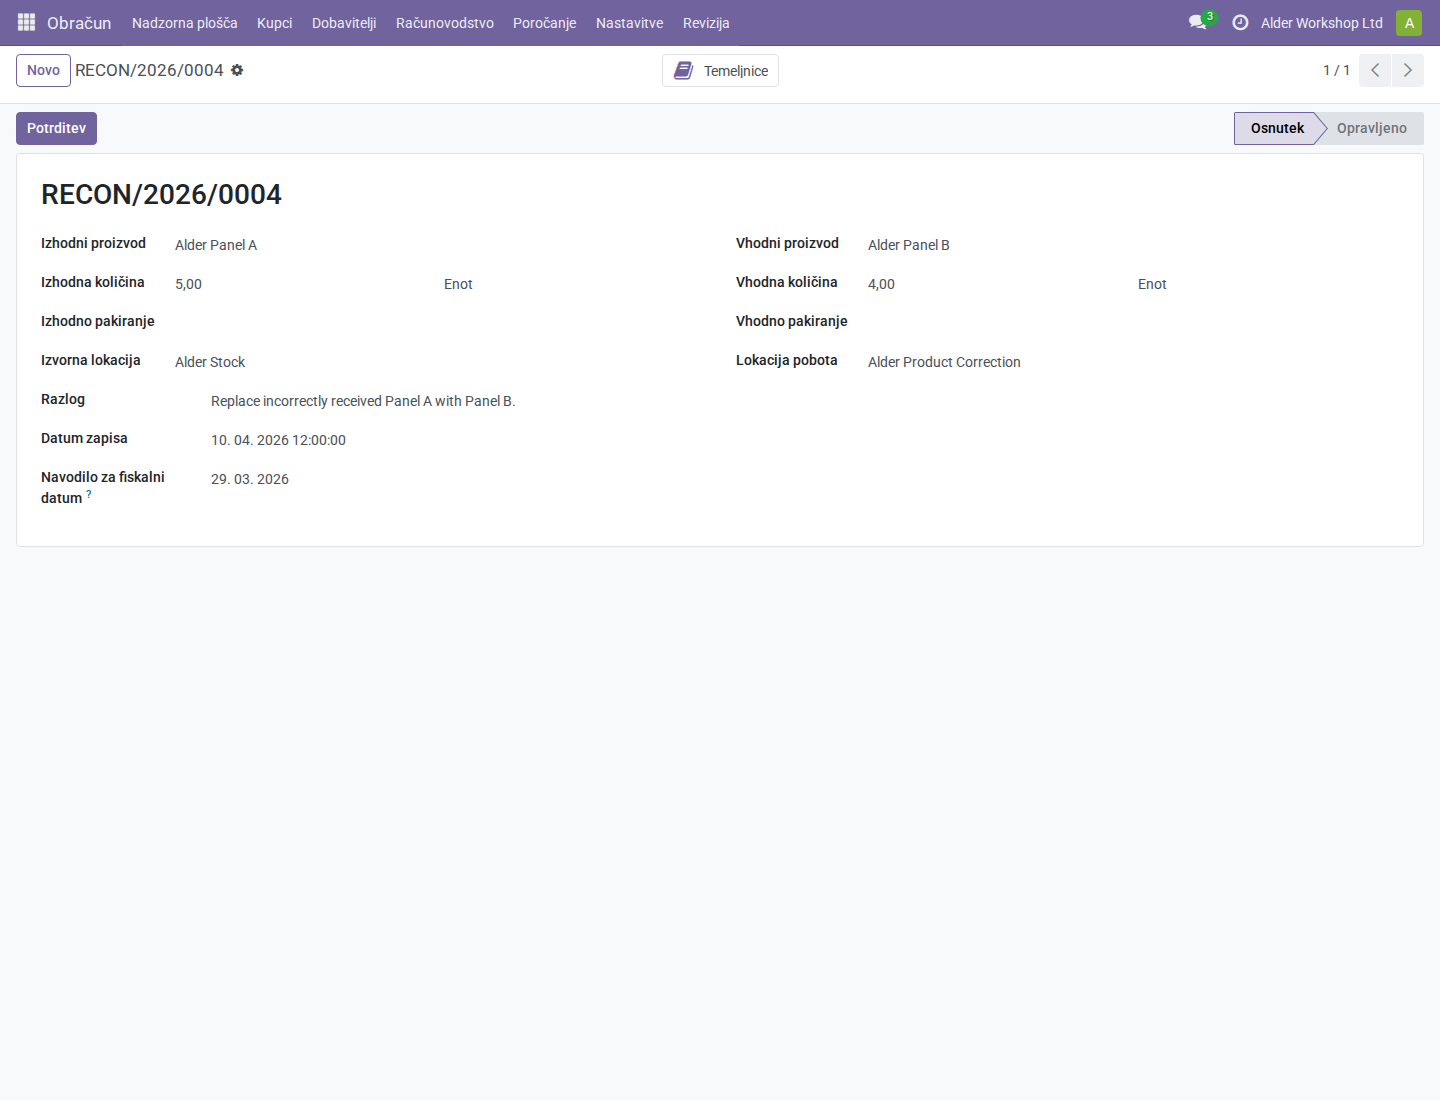Click the Potrditev confirm button
The image size is (1440, 1100).
click(56, 128)
